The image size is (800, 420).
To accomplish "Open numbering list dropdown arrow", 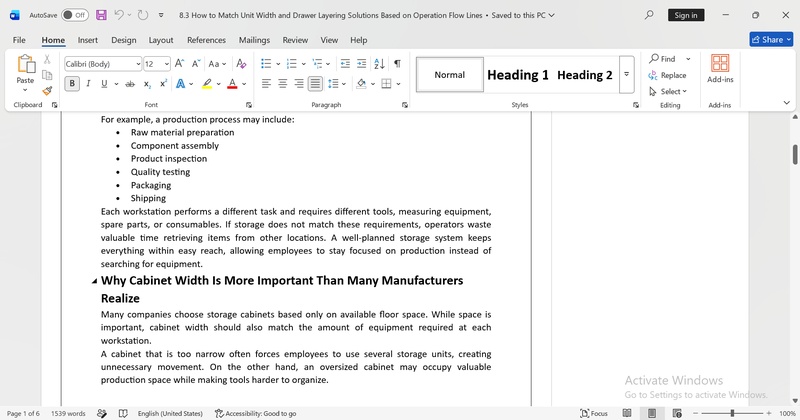I will point(304,64).
